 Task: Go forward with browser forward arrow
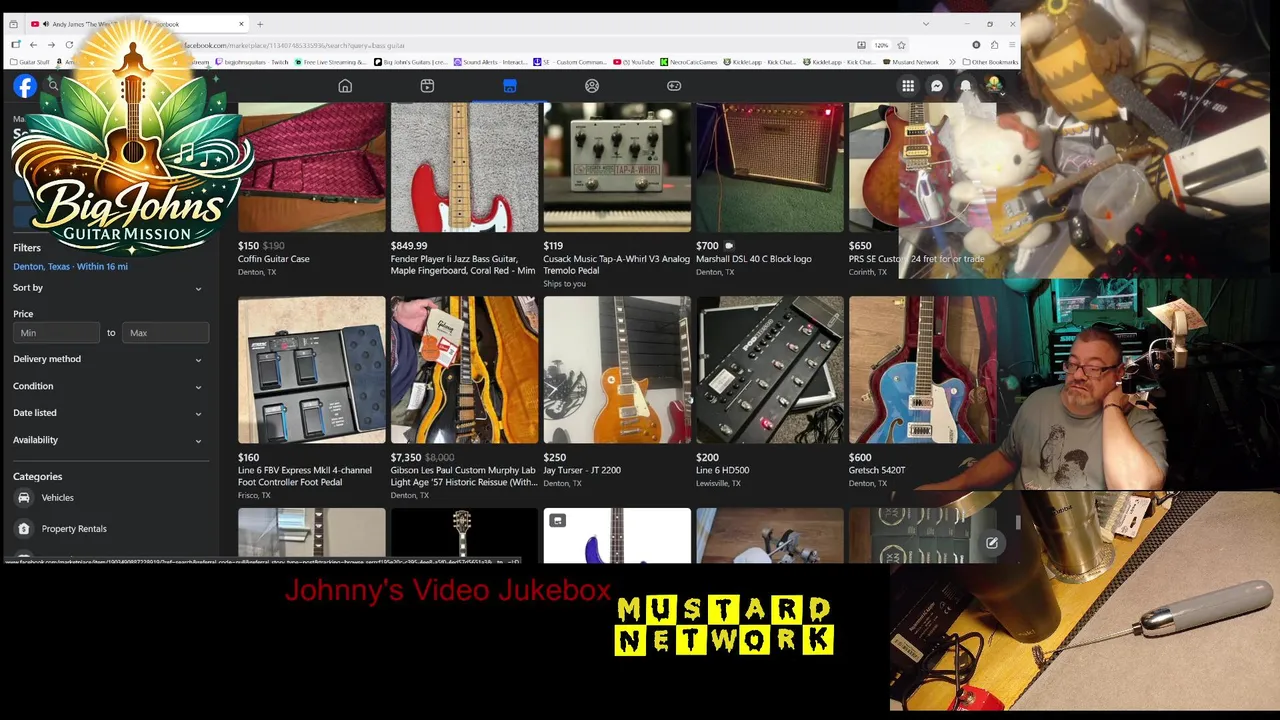[x=51, y=45]
